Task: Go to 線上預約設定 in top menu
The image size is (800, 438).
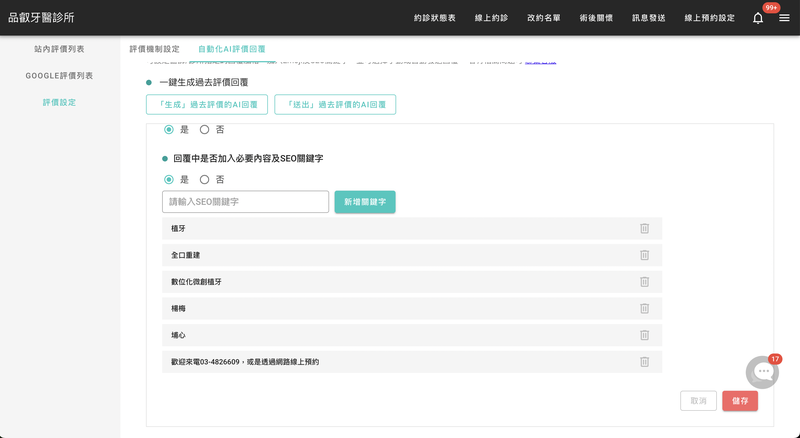Action: click(709, 18)
